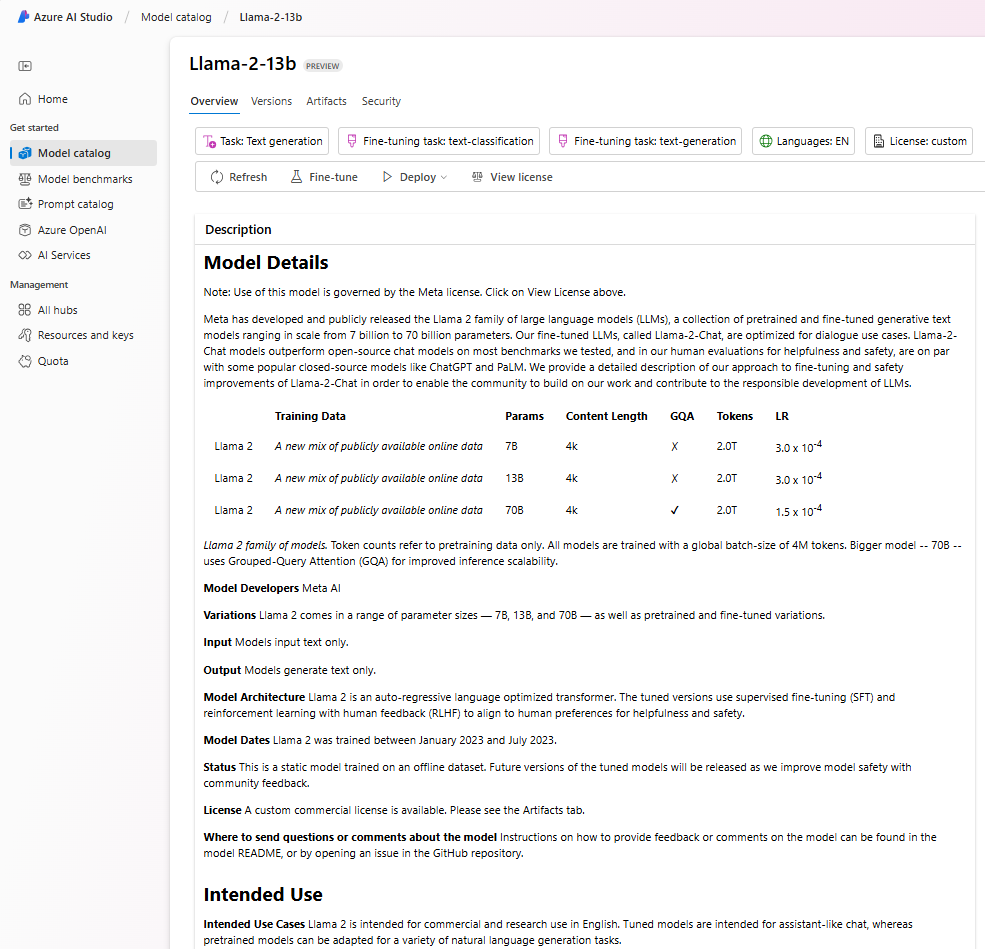Open Resources and keys page
The image size is (985, 949).
tap(85, 335)
